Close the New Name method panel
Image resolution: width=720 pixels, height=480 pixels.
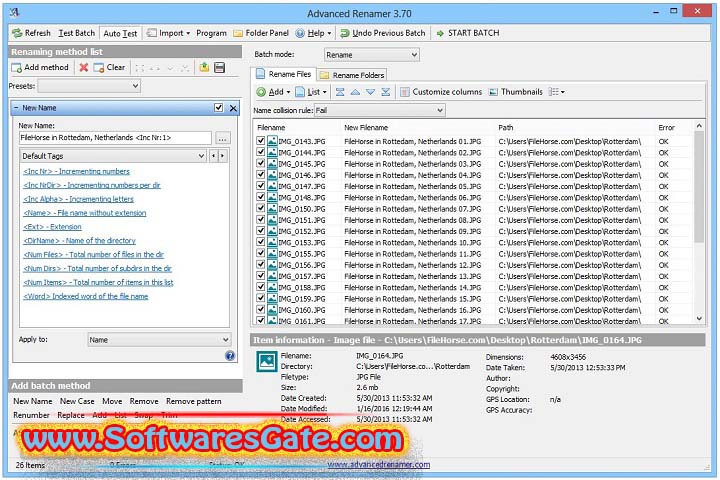(x=233, y=108)
